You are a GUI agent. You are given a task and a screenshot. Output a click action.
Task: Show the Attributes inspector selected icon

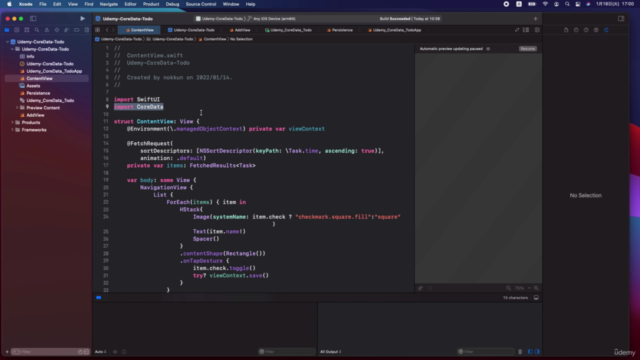[x=606, y=30]
